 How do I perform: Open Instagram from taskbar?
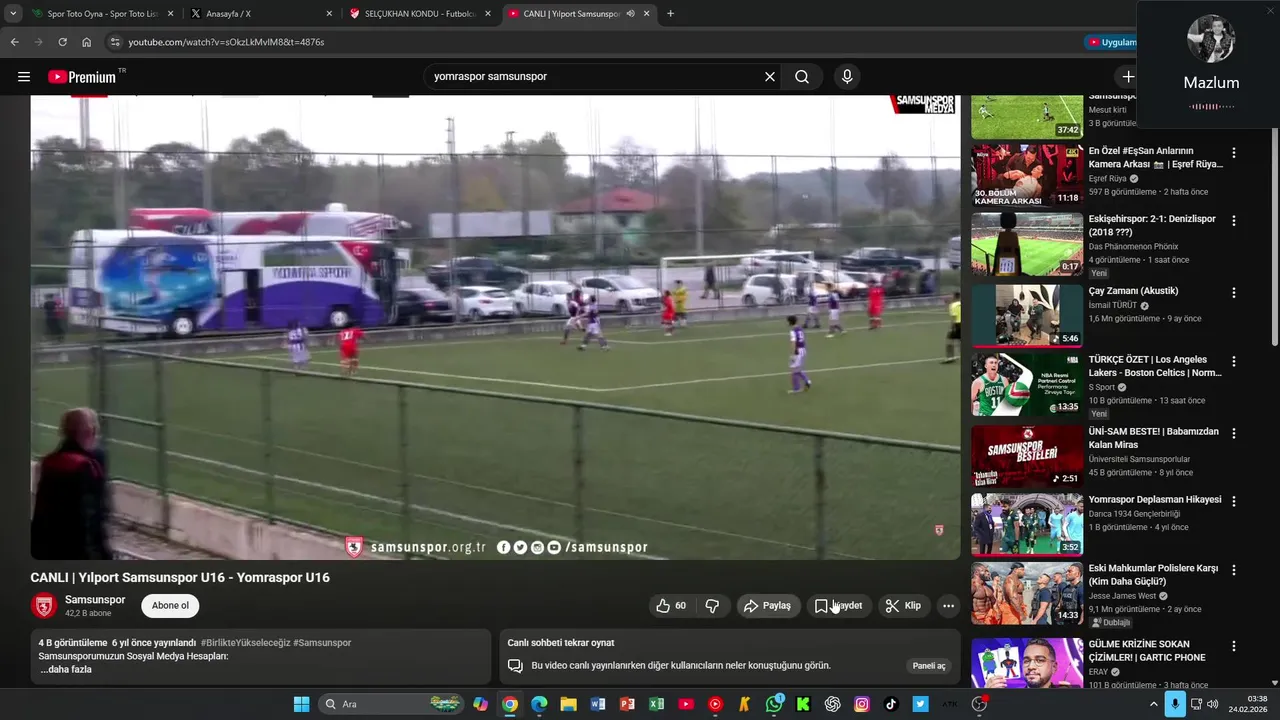862,704
